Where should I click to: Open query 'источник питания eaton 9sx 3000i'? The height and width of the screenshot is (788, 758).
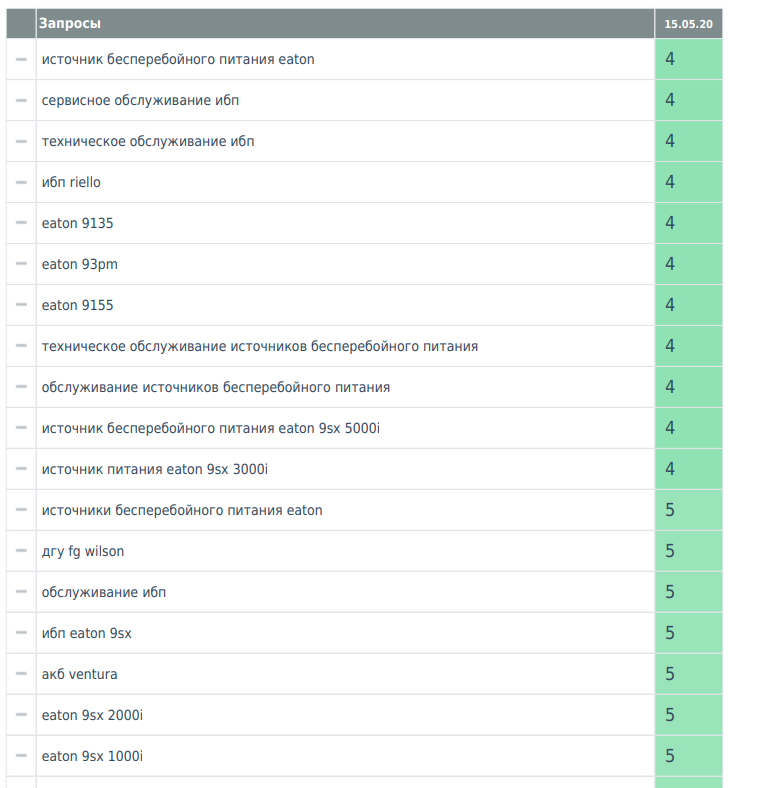click(155, 469)
